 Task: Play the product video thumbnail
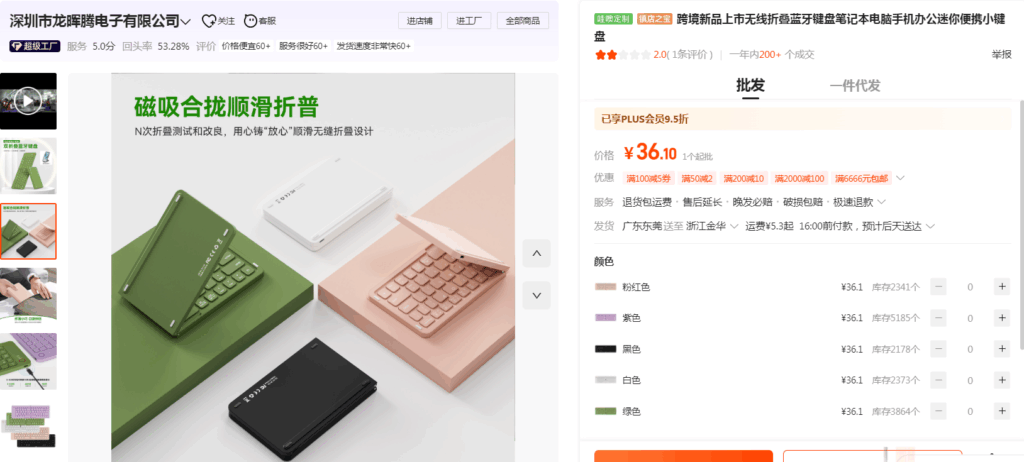coord(28,101)
